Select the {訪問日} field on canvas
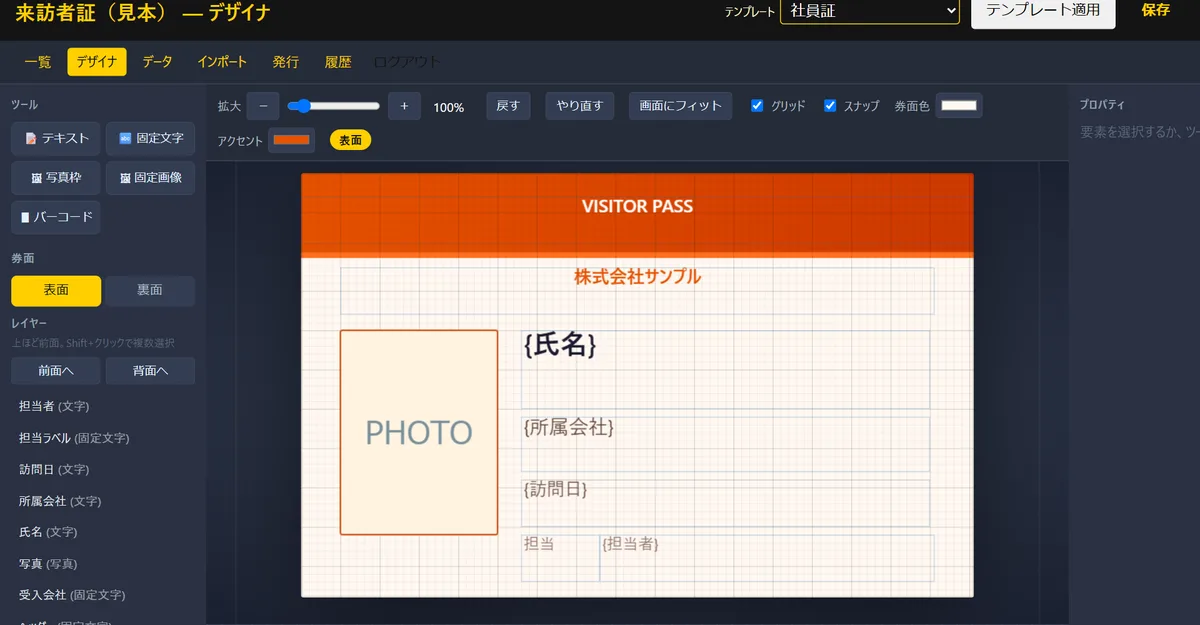 click(725, 503)
